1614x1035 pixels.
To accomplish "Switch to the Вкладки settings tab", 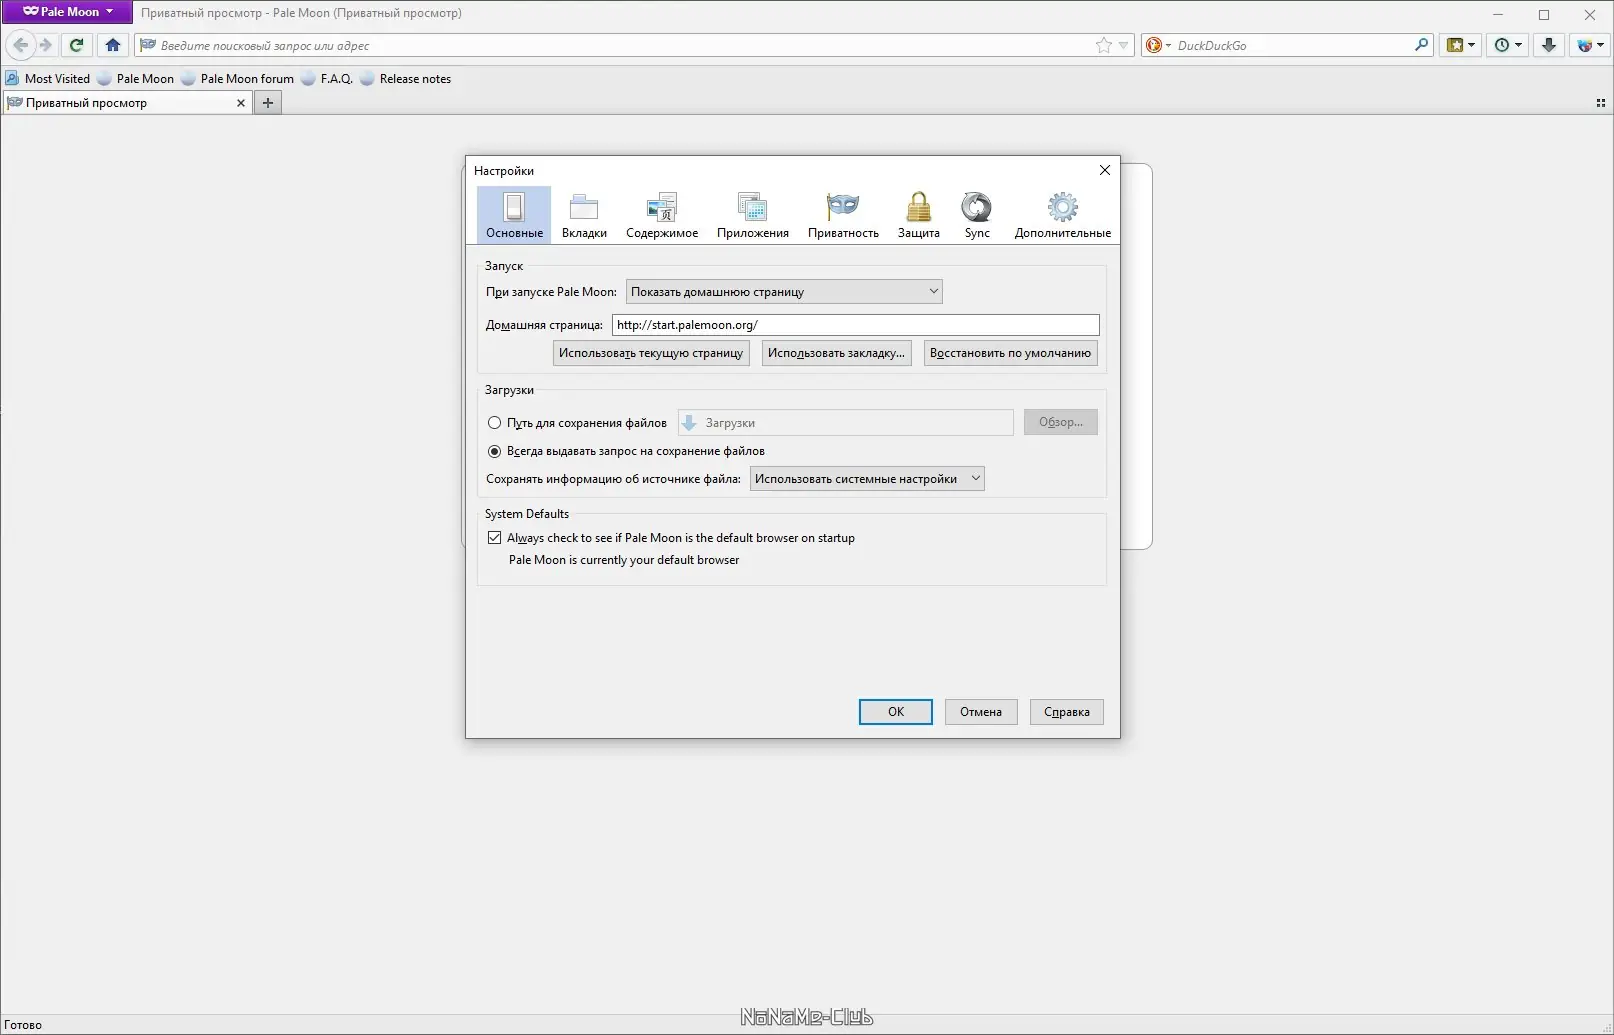I will click(x=584, y=215).
